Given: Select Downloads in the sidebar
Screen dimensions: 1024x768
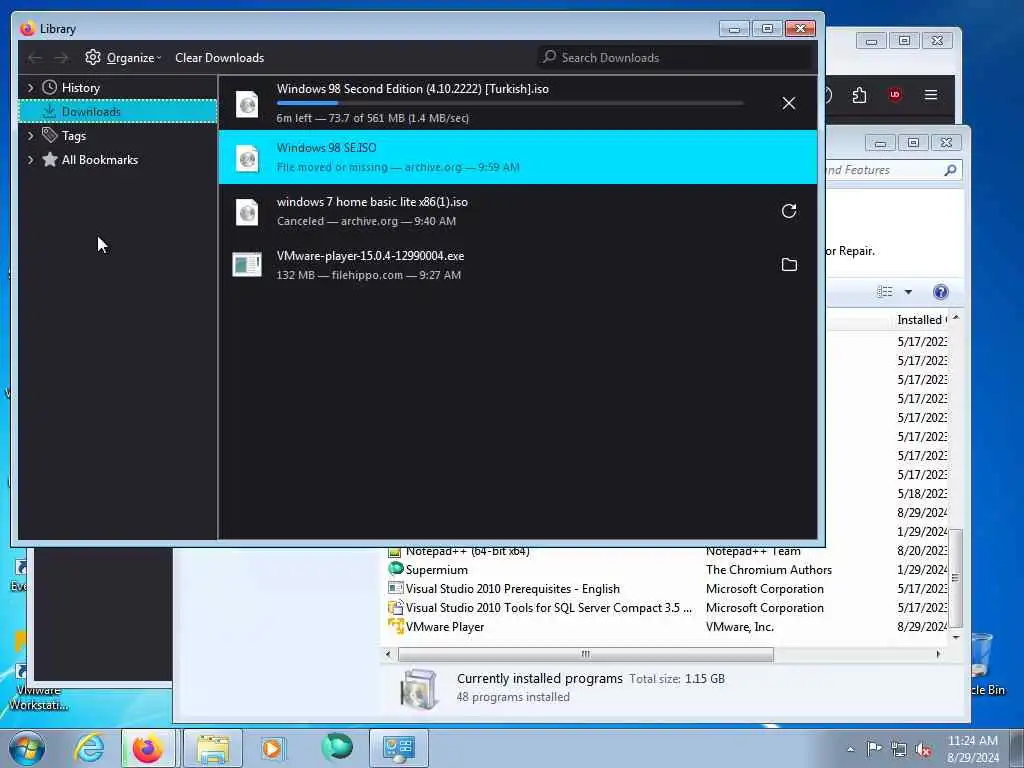Looking at the screenshot, I should click(x=118, y=112).
